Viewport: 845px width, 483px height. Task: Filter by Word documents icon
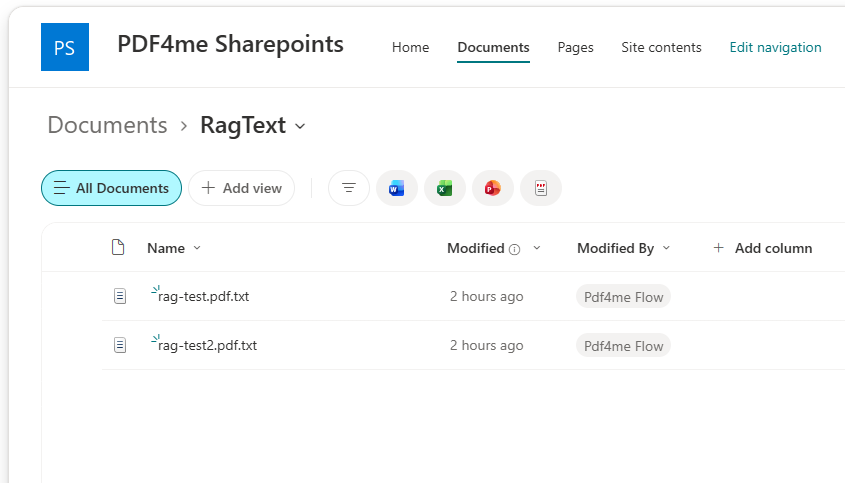coord(397,188)
